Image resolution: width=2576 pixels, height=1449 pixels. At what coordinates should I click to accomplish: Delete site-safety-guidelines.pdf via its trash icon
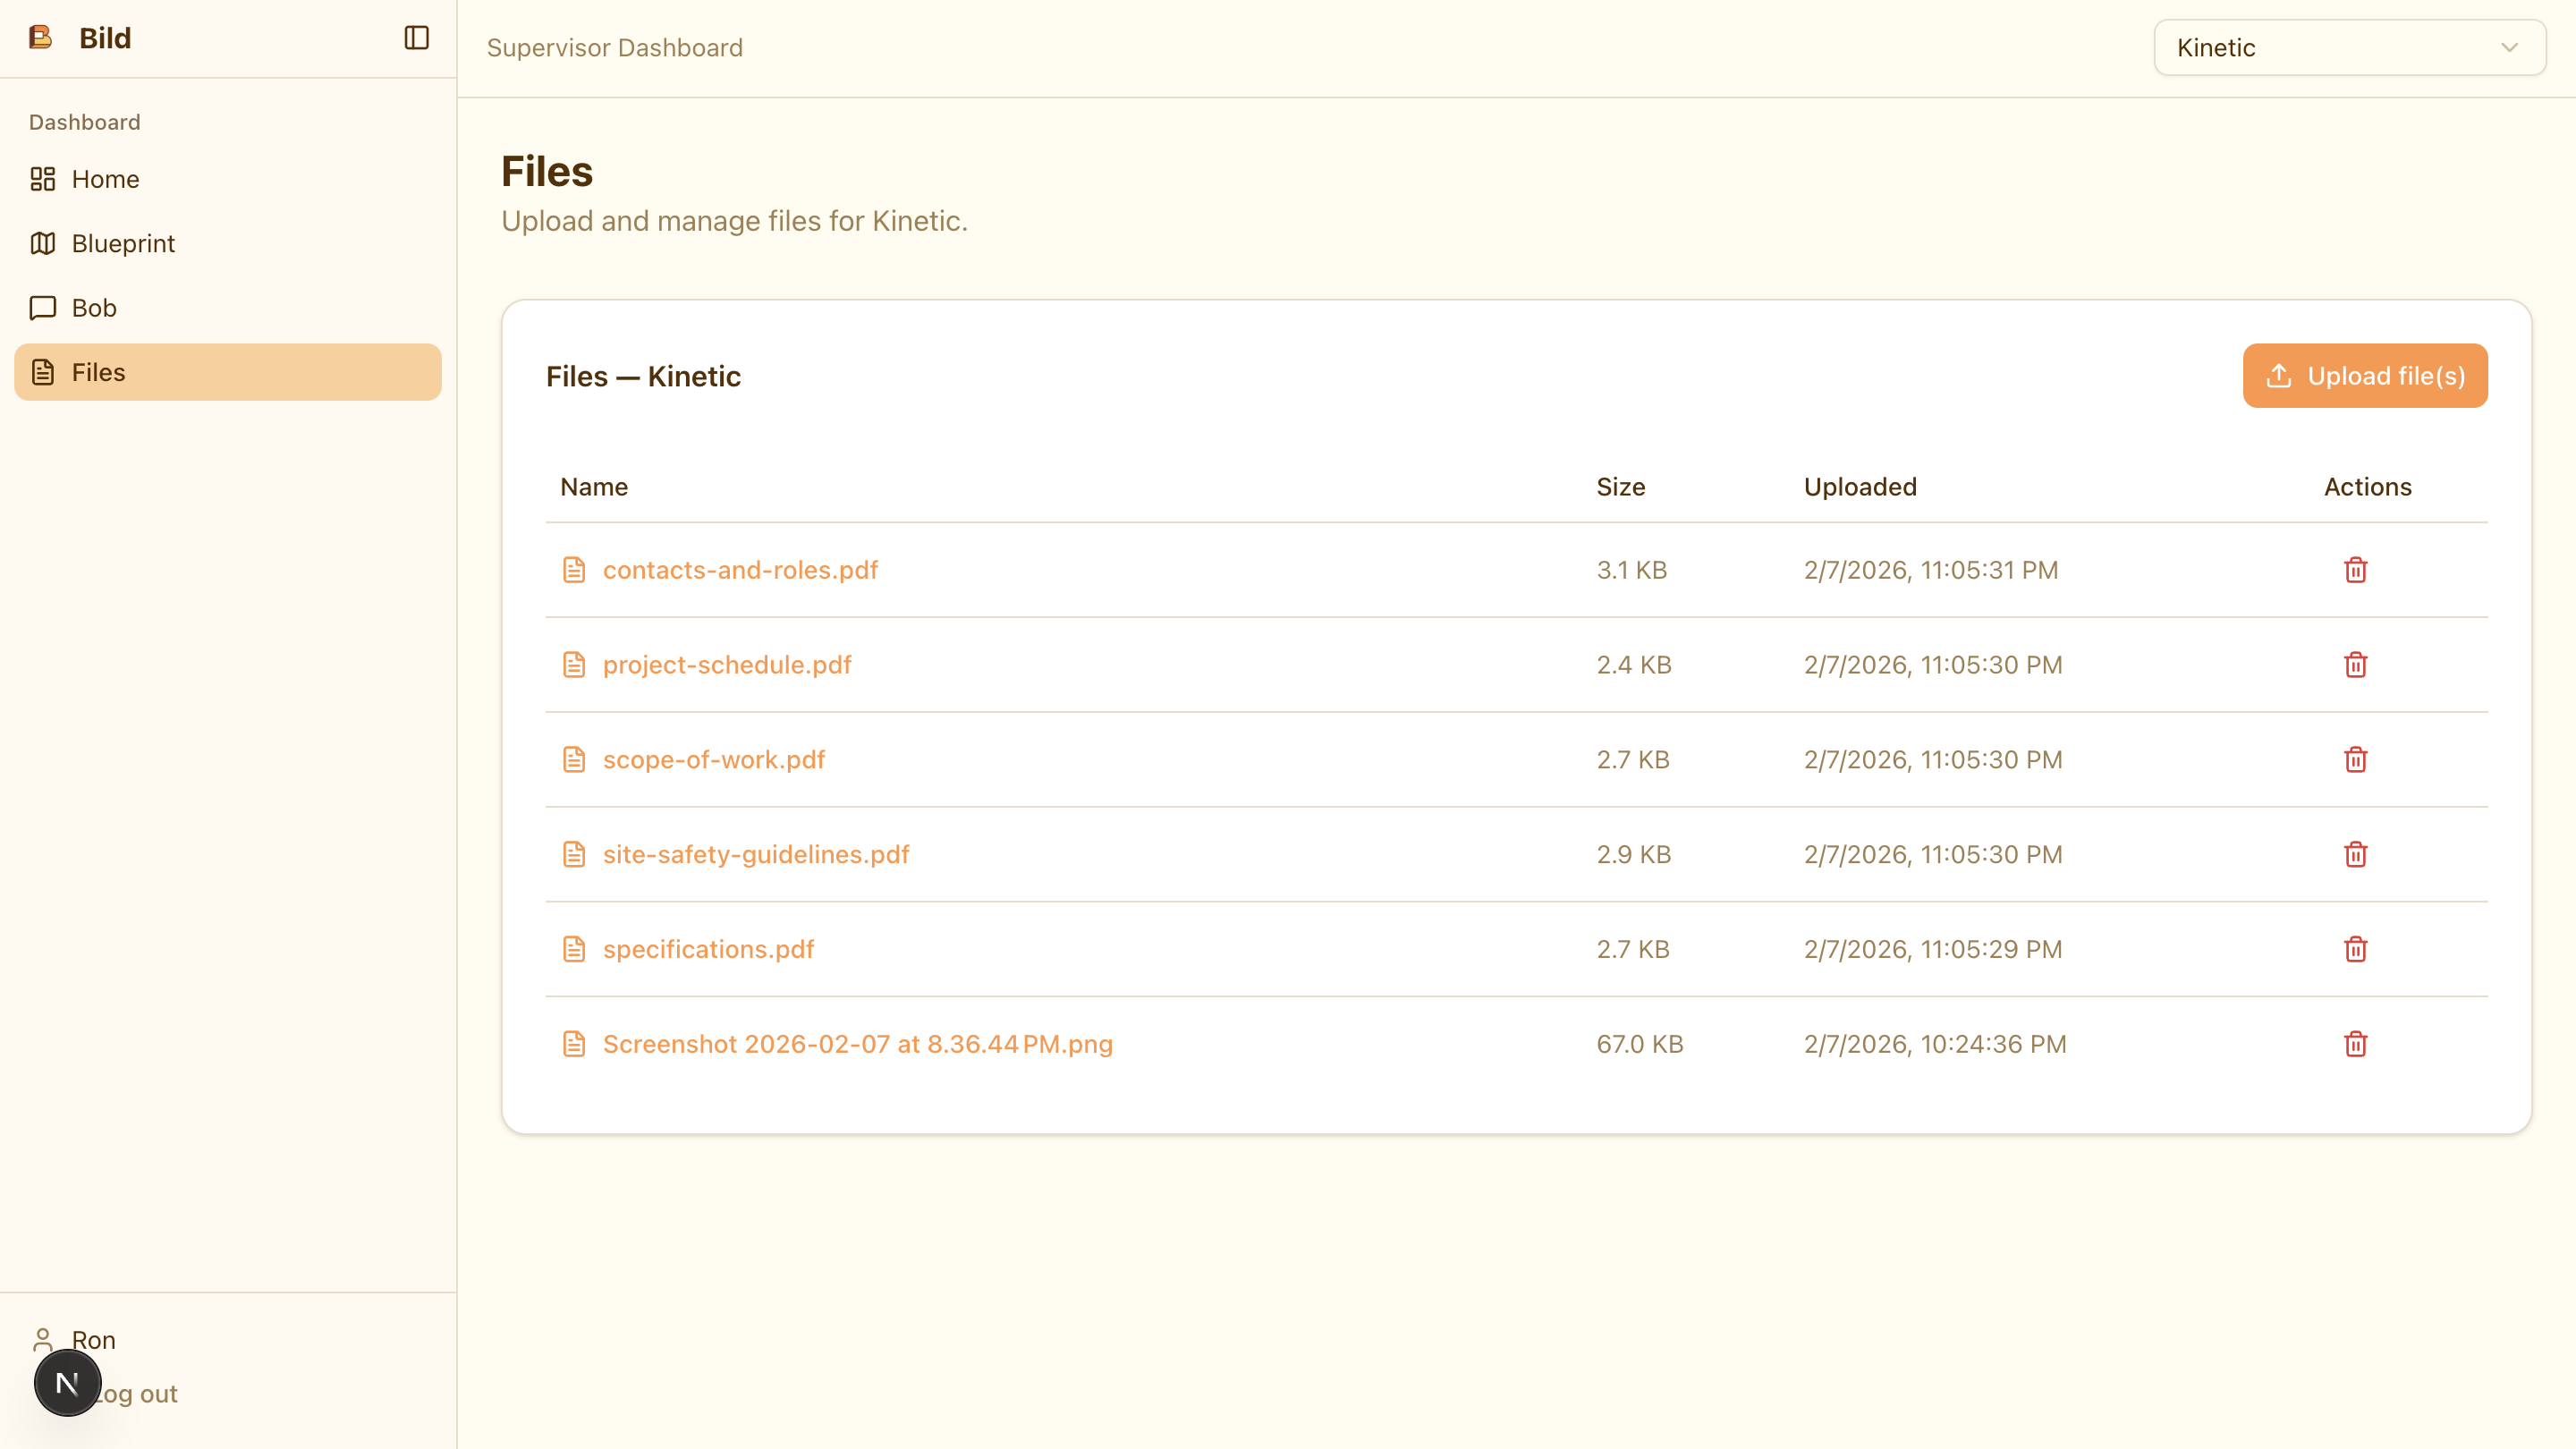point(2355,855)
